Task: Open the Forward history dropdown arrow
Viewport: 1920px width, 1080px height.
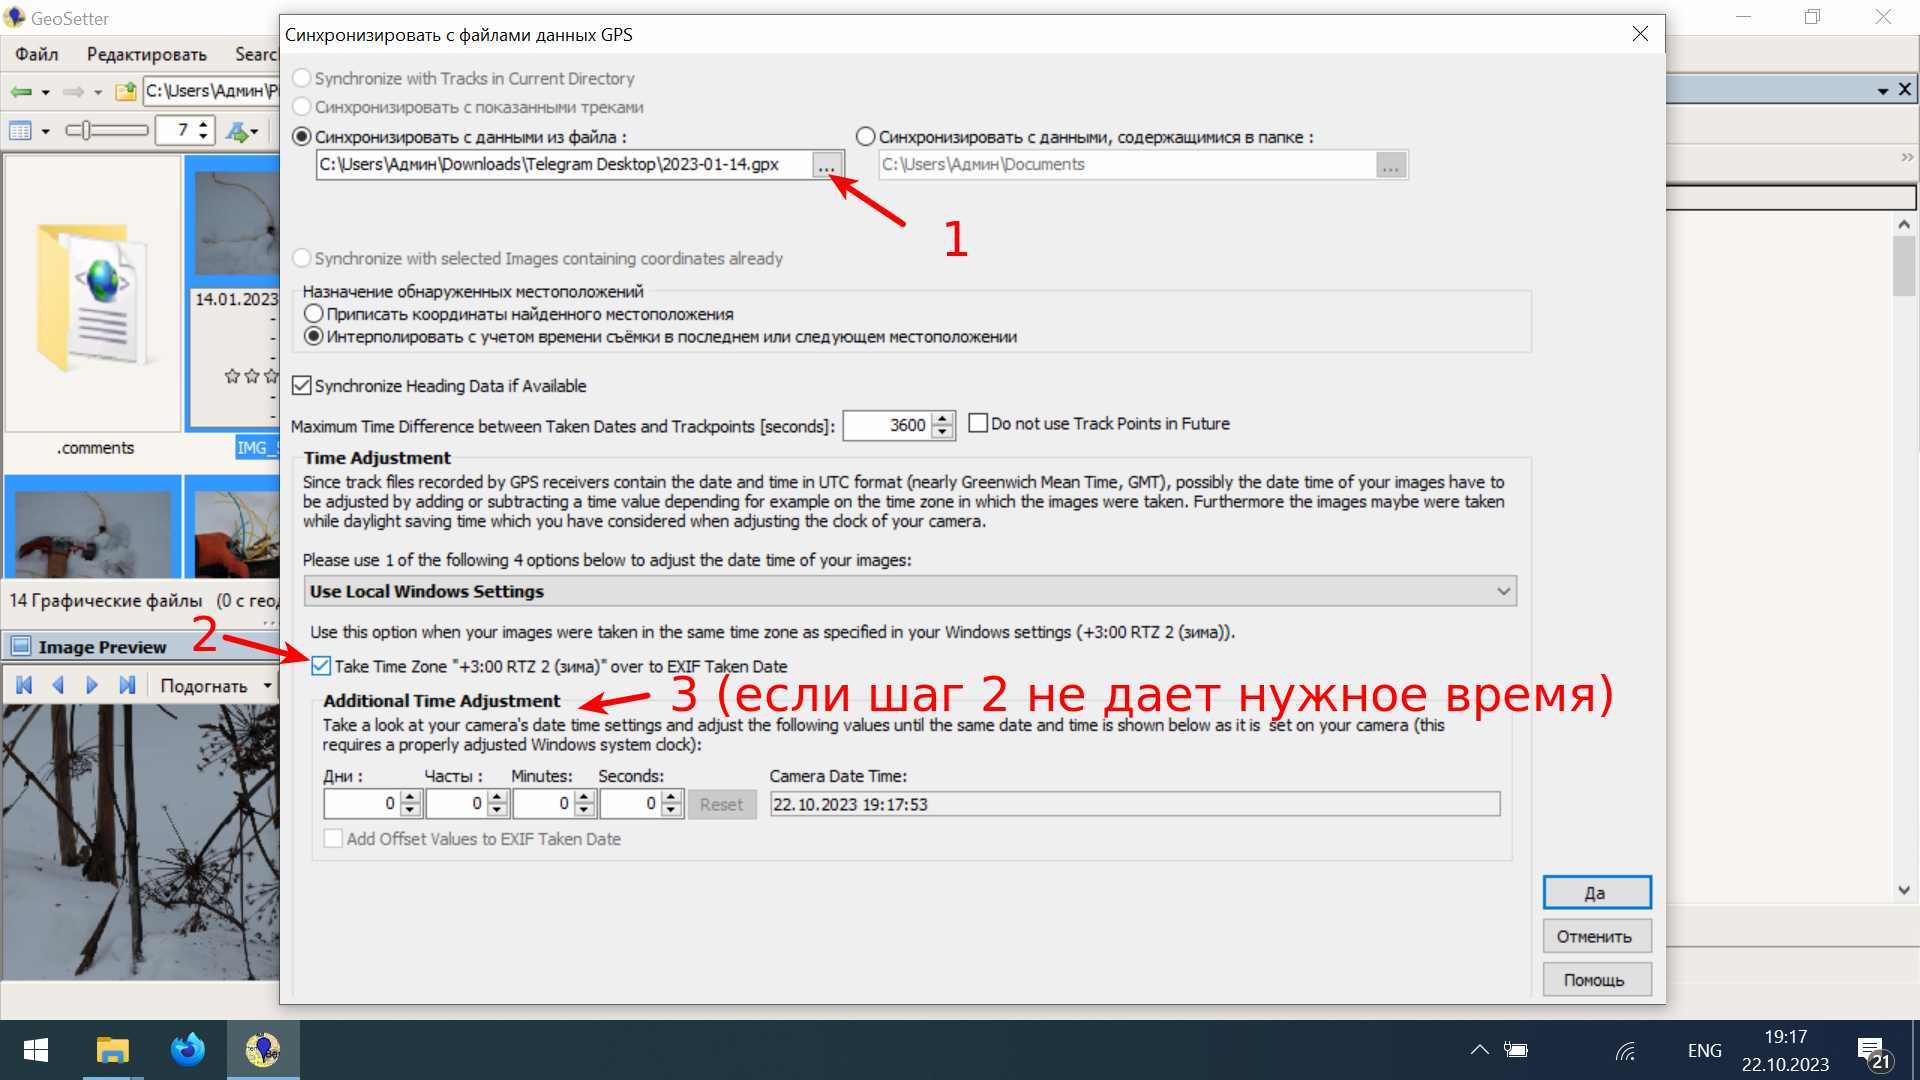Action: pyautogui.click(x=98, y=92)
